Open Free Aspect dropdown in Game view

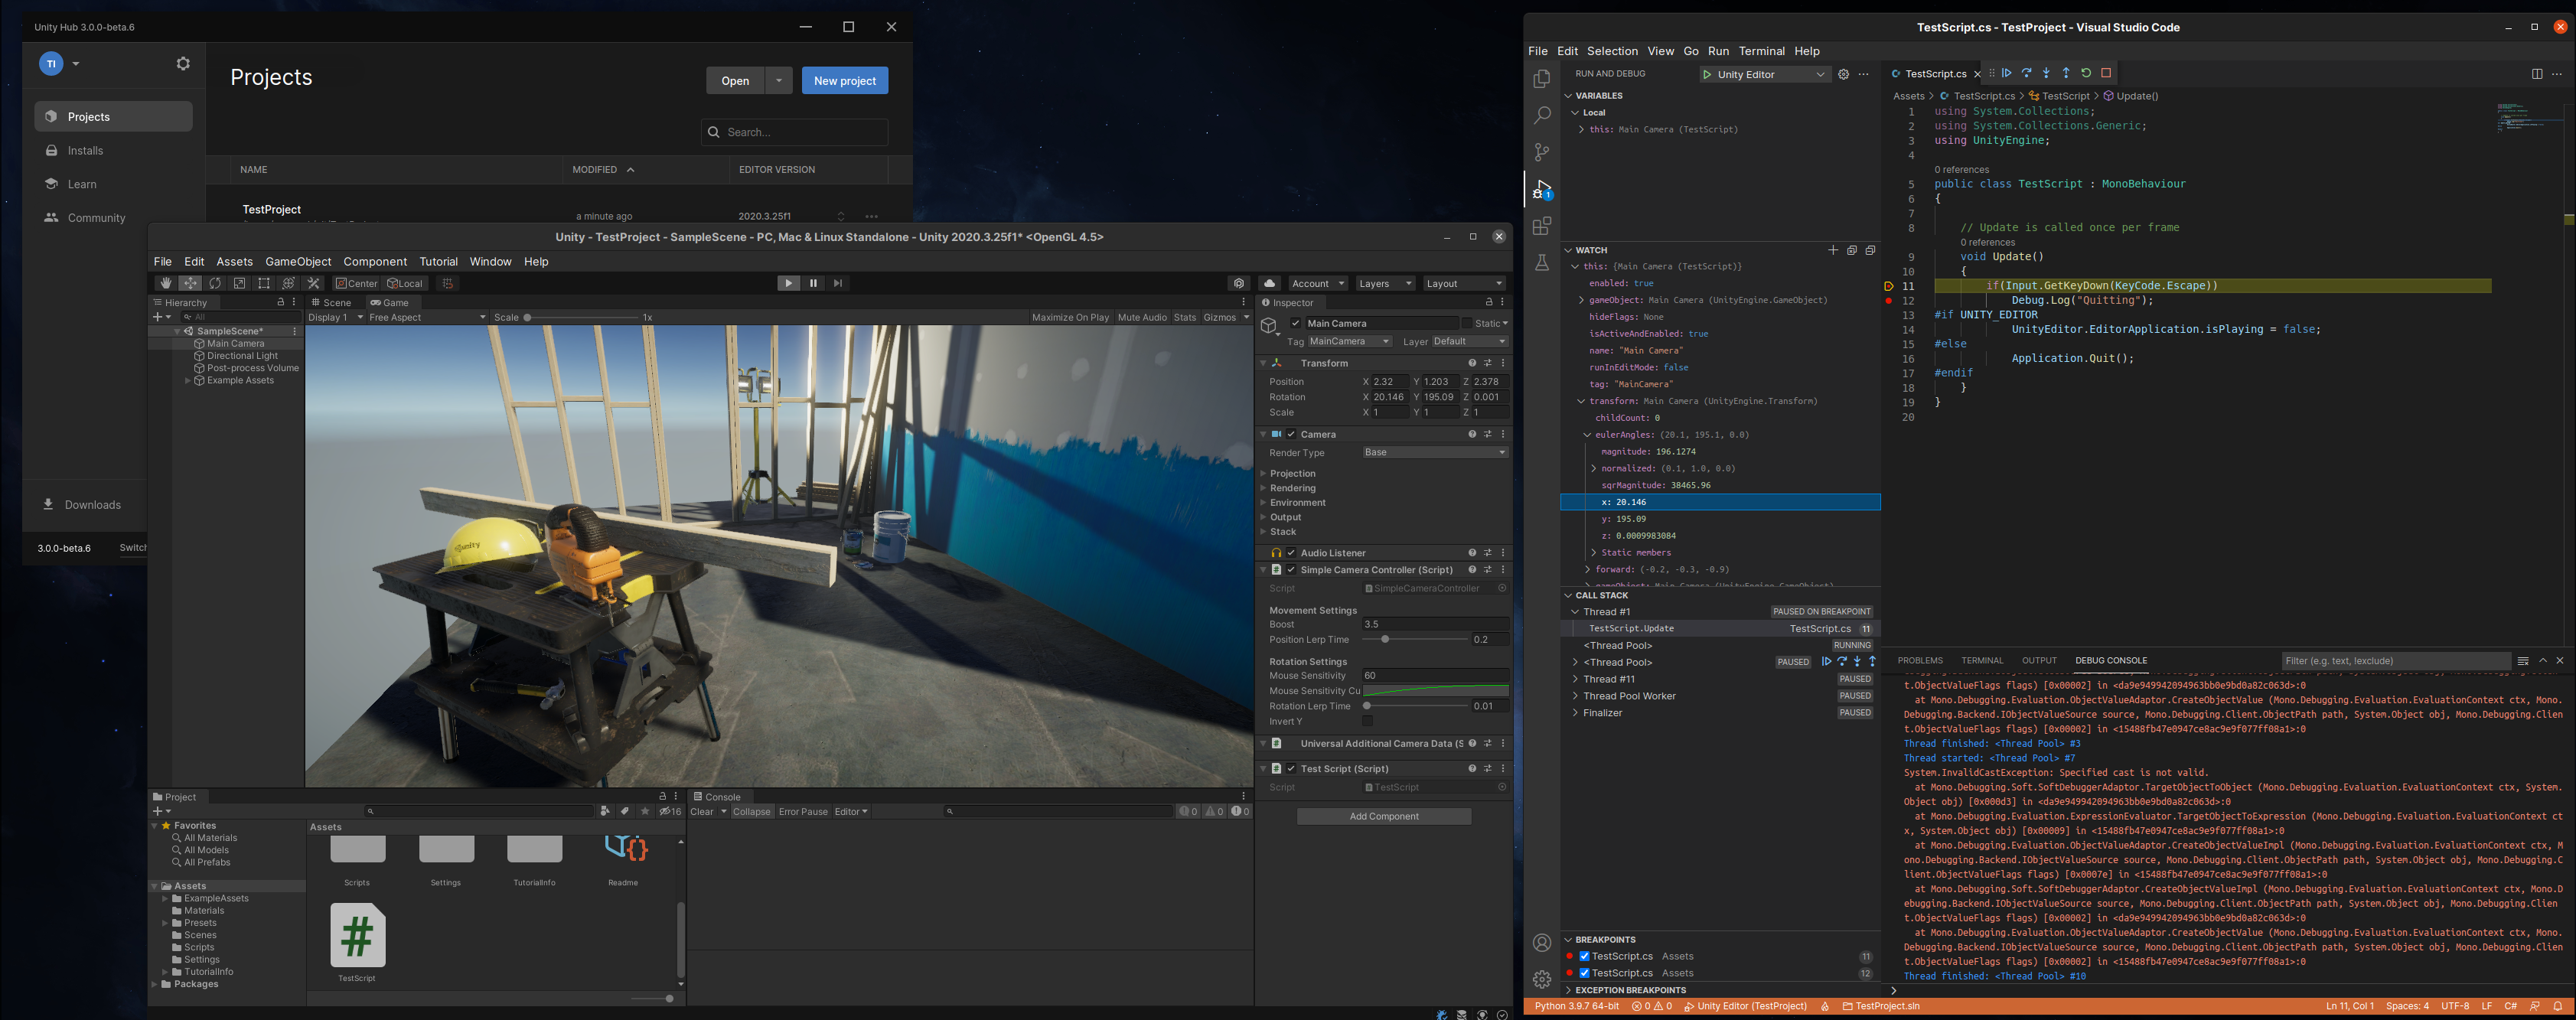pos(427,317)
